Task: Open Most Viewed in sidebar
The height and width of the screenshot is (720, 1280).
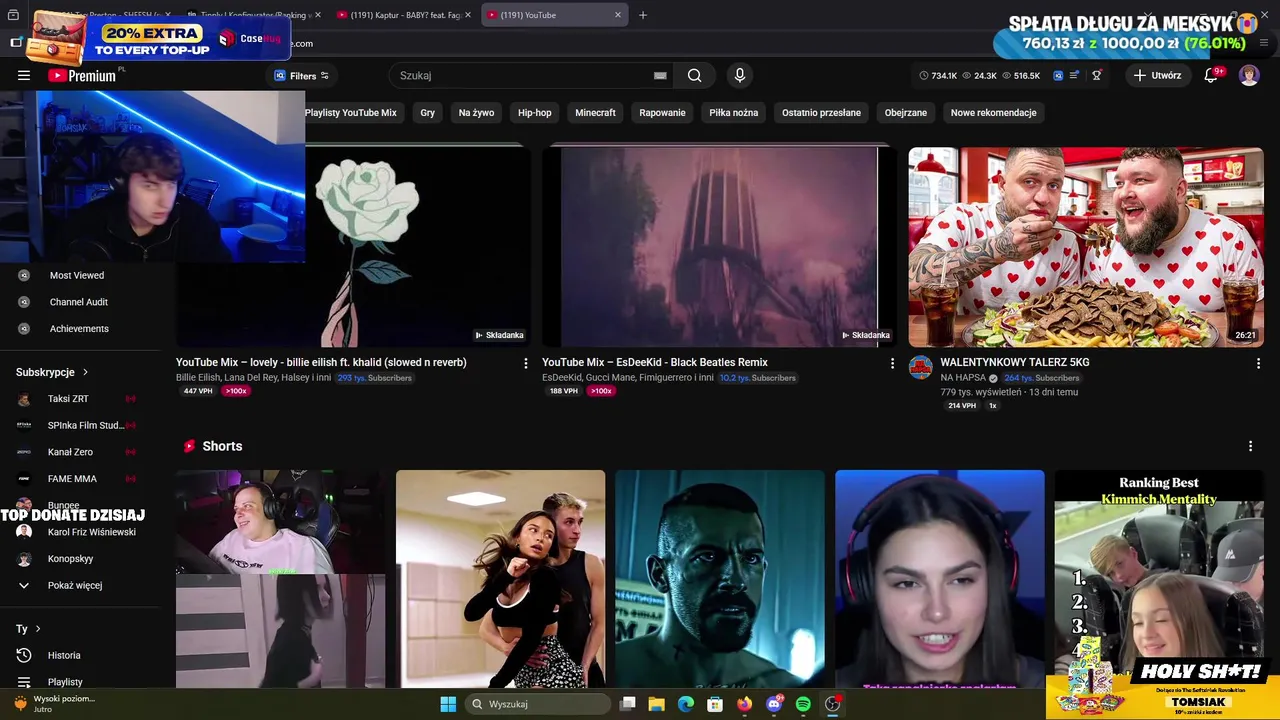Action: (x=77, y=275)
